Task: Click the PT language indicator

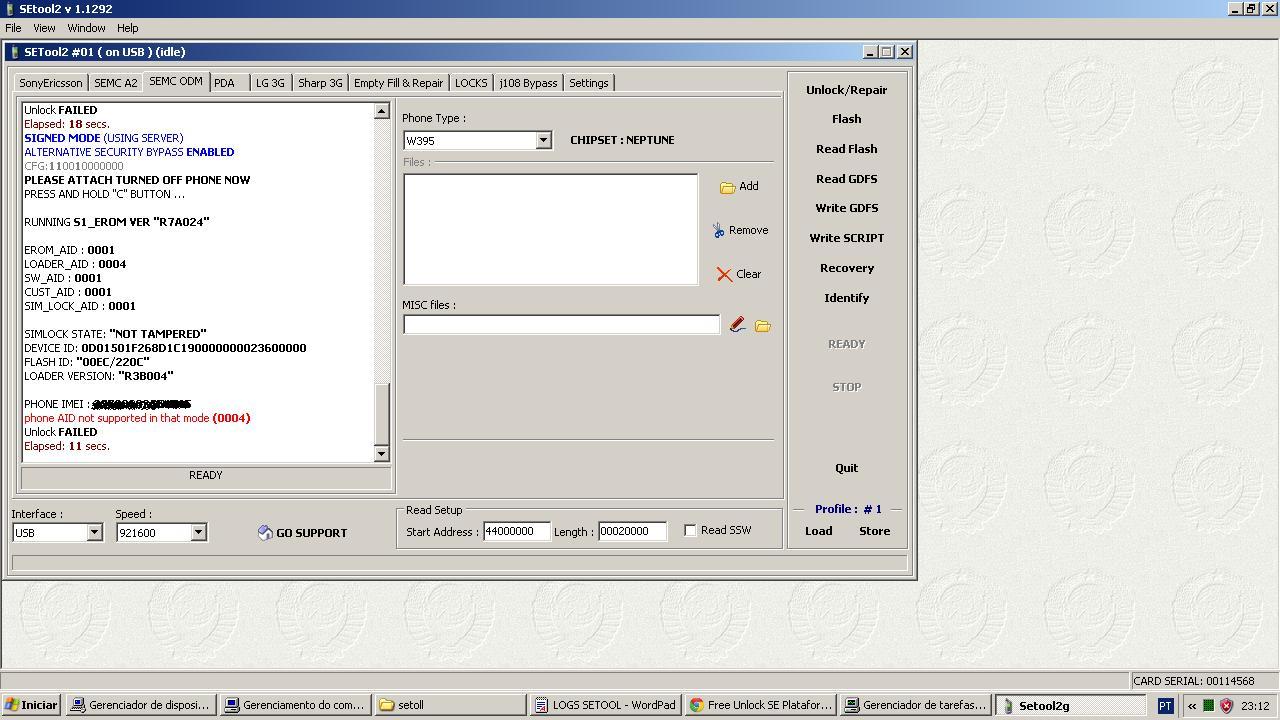Action: [x=1165, y=706]
